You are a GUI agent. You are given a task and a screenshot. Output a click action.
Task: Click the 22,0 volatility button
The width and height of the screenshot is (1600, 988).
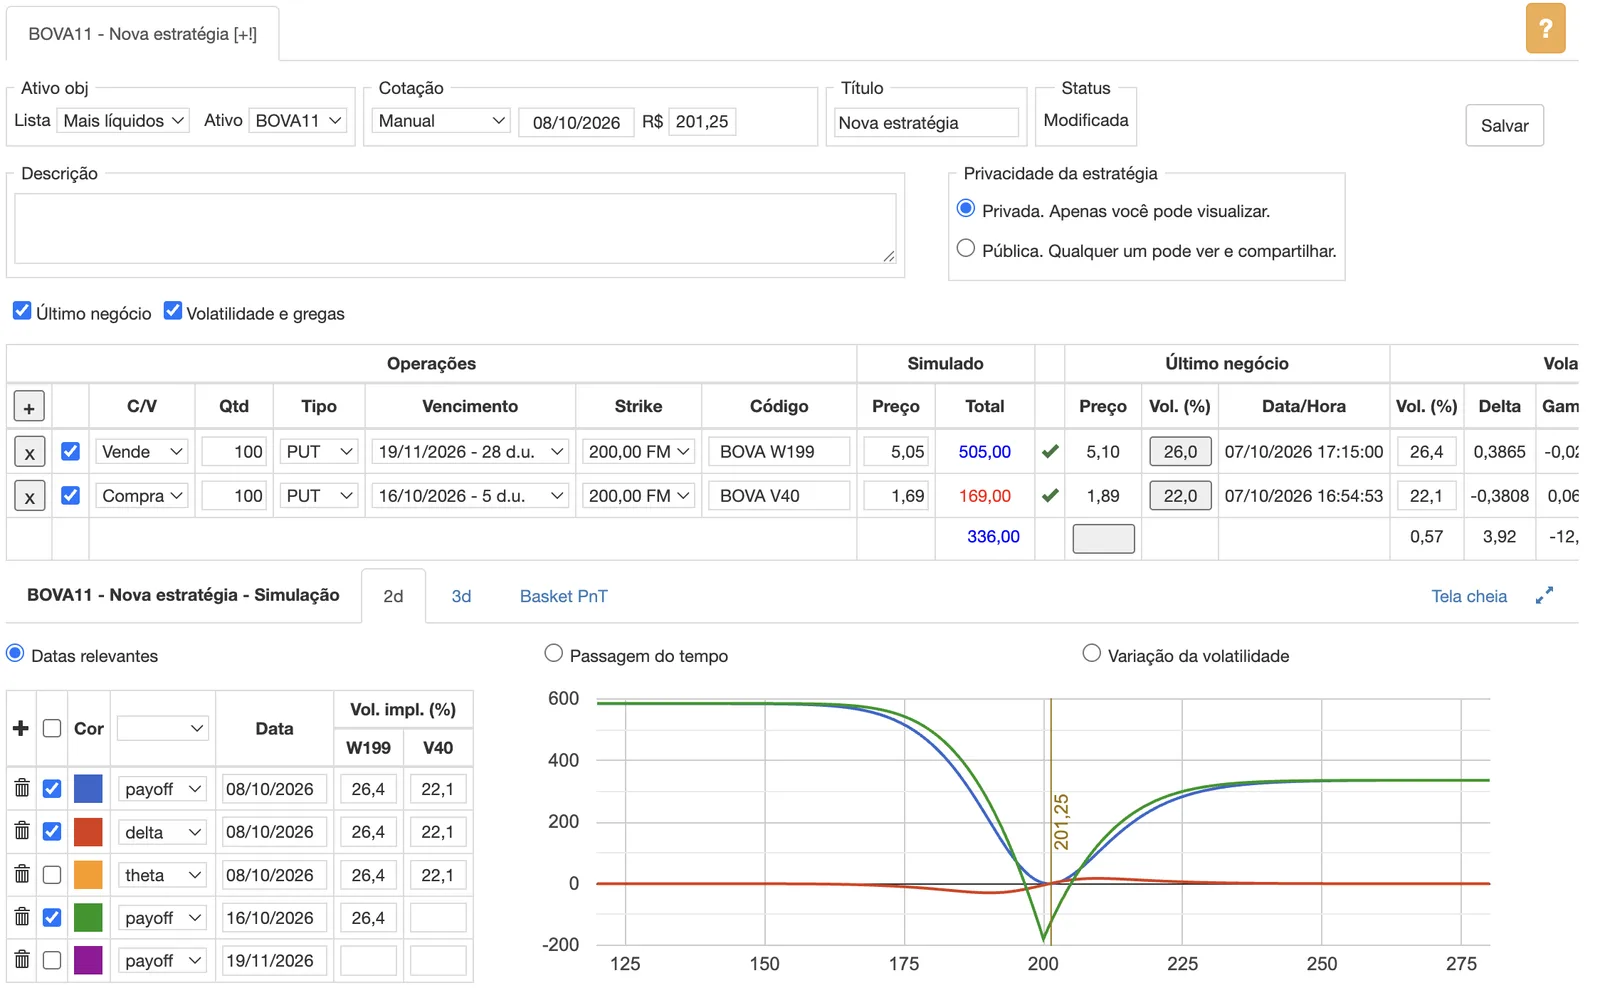[x=1180, y=496]
